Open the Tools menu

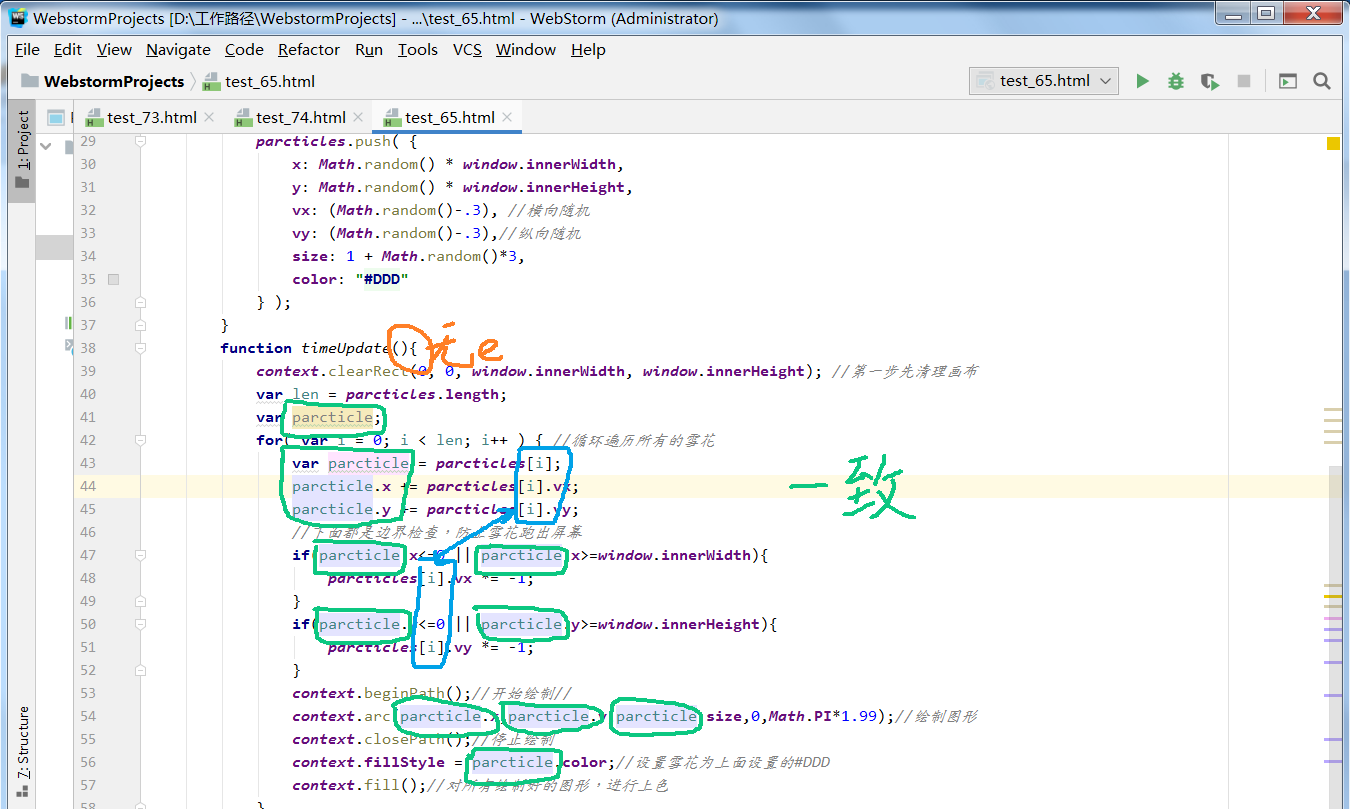pos(417,49)
